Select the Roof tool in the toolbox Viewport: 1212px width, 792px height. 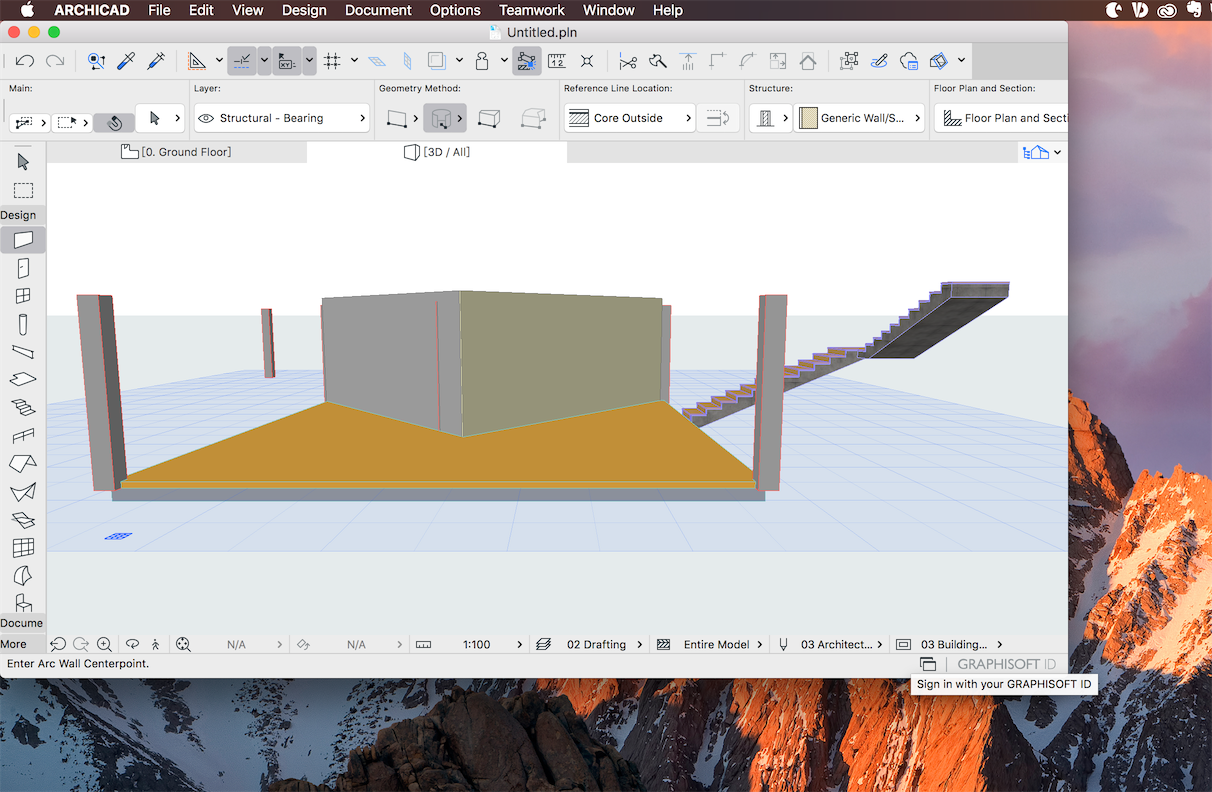[23, 464]
